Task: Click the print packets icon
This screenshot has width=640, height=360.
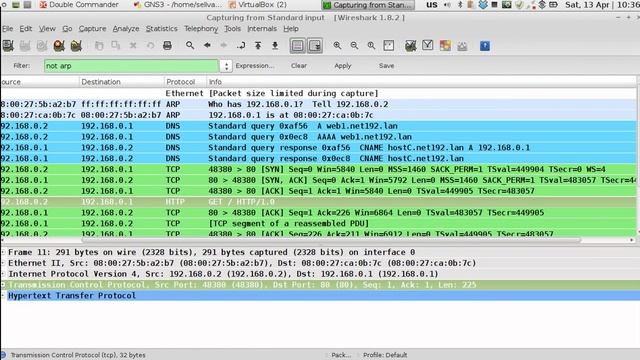Action: [167, 46]
